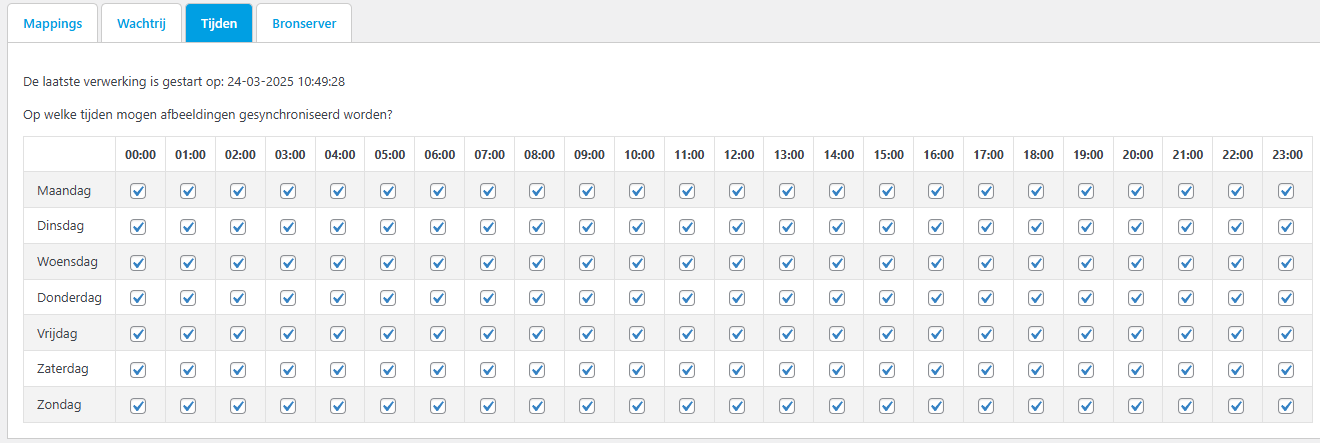Screen dimensions: 1320x443
Task: Toggle Woensdag 06:00 checkbox
Action: [438, 263]
